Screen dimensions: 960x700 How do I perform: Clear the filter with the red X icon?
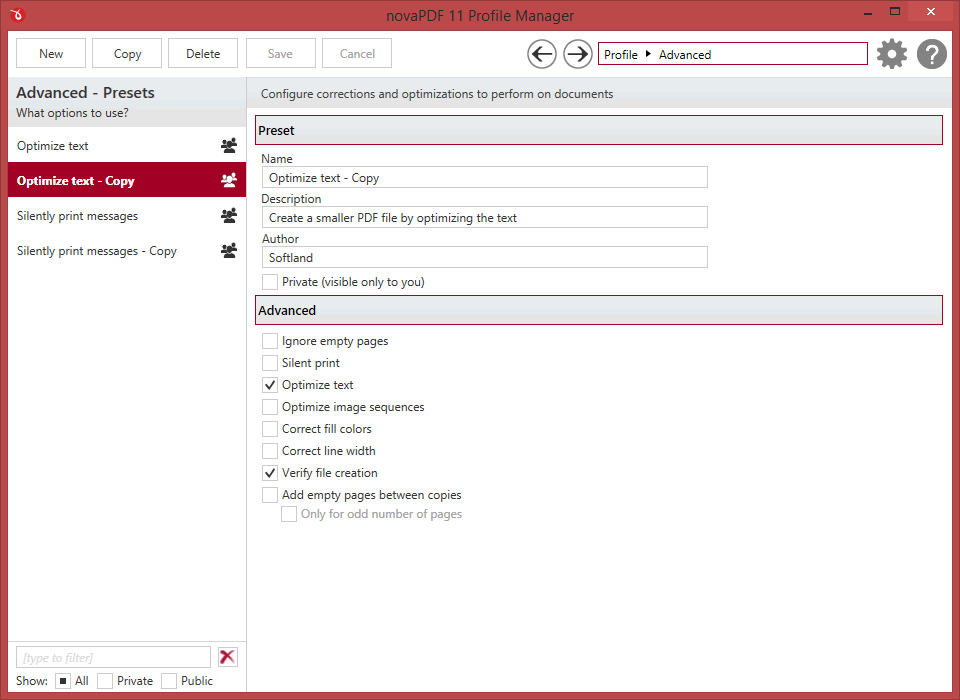(x=228, y=657)
